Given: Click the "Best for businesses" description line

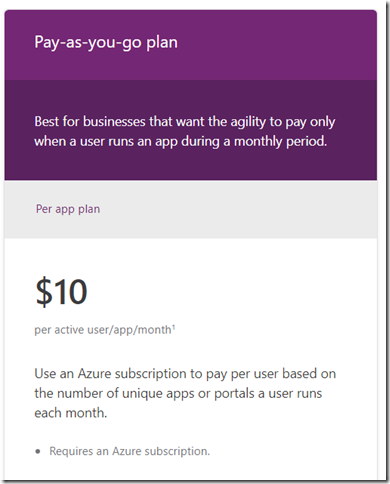Looking at the screenshot, I should pos(185,122).
